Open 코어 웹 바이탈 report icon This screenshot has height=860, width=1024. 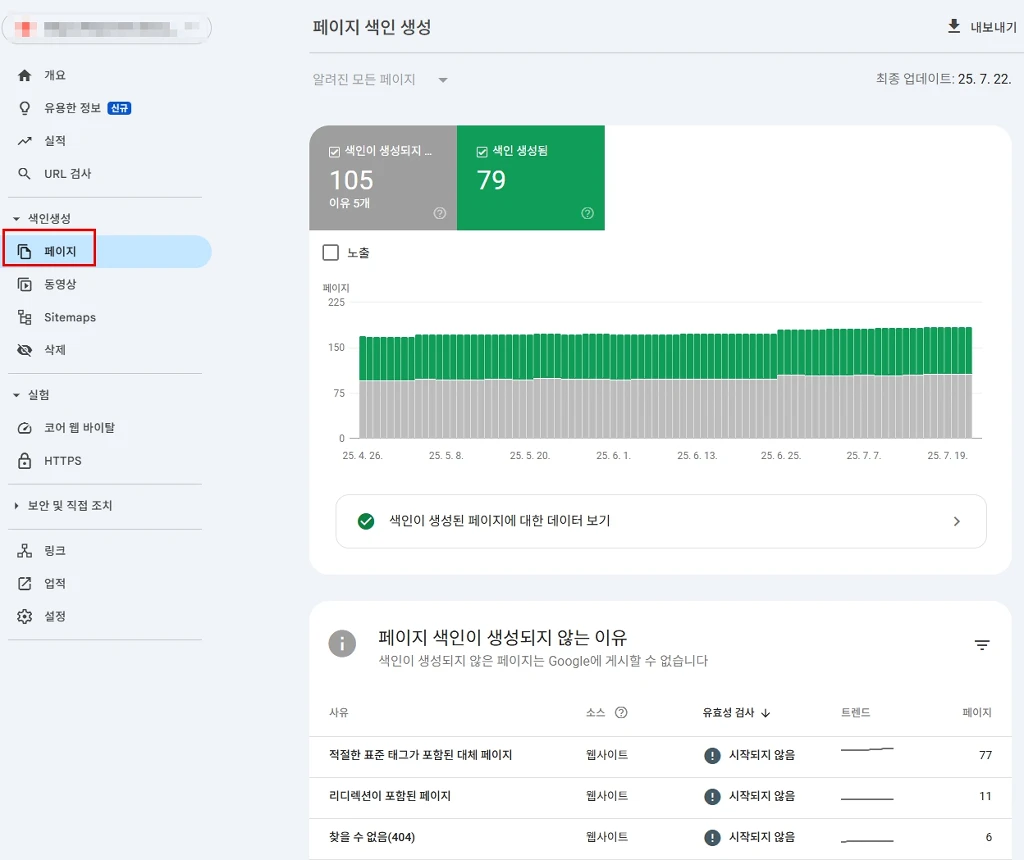(x=25, y=427)
